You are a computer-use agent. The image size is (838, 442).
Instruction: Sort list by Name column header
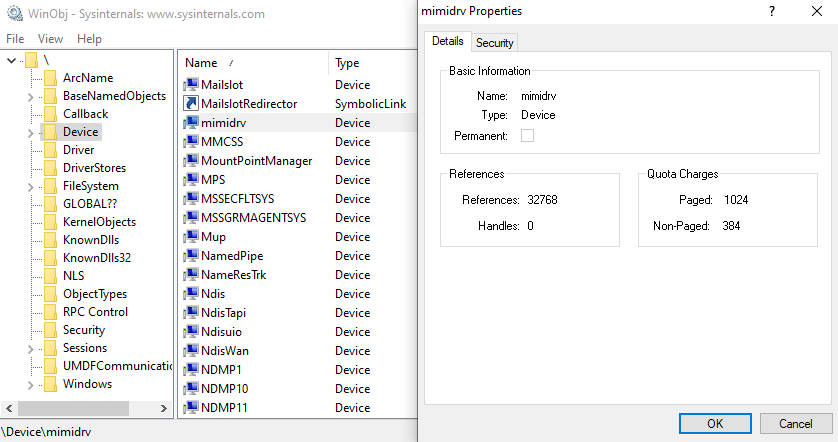tap(253, 63)
